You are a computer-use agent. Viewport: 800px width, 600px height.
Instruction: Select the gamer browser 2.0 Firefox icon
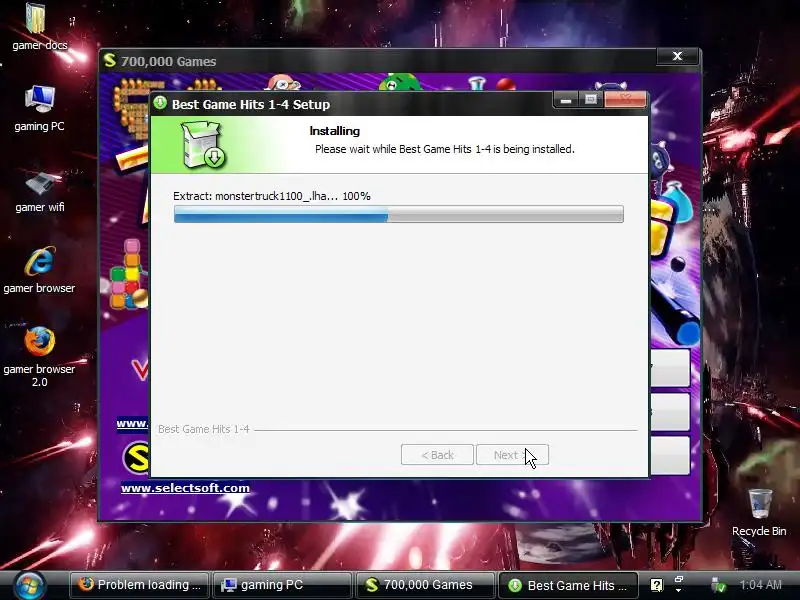click(x=39, y=356)
